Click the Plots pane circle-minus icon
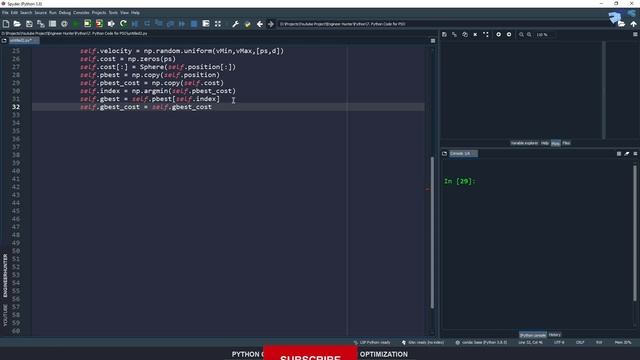 (x=509, y=35)
